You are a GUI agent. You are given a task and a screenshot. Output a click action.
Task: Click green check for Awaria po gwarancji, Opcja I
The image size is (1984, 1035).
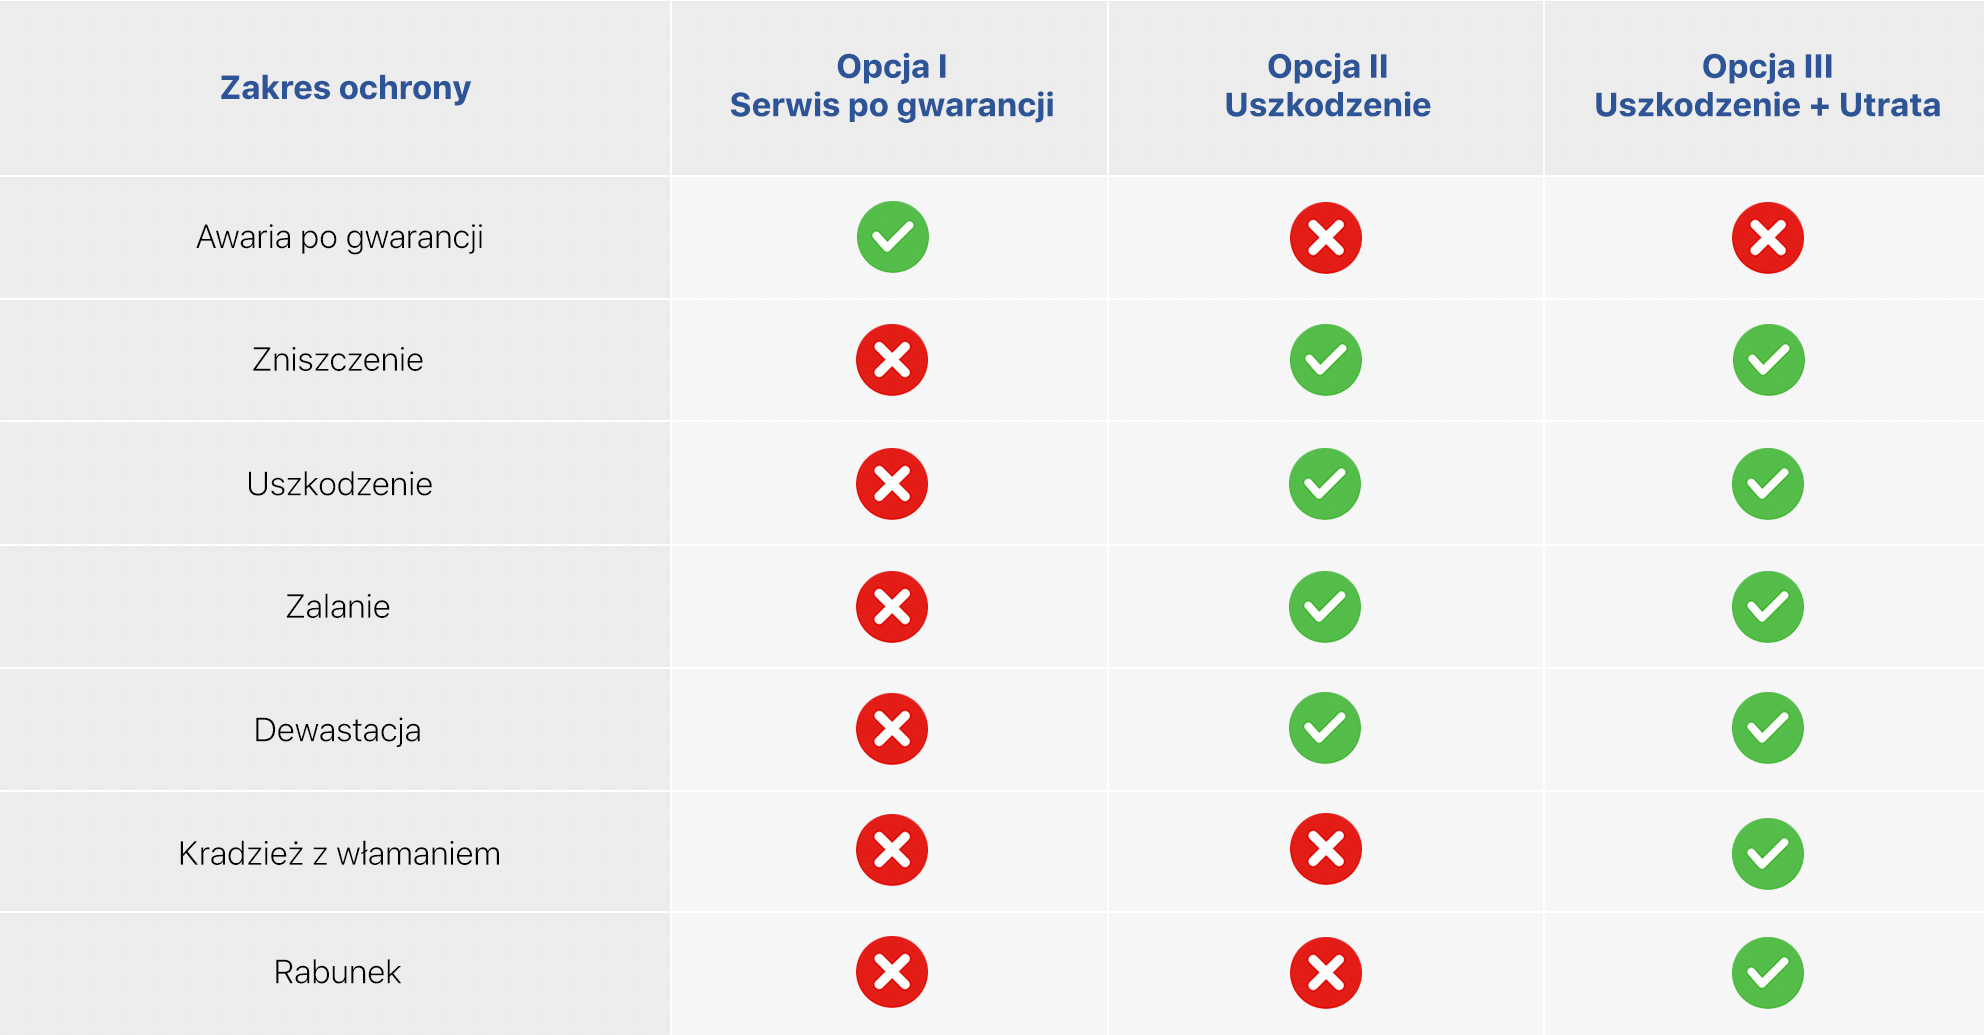pyautogui.click(x=892, y=237)
